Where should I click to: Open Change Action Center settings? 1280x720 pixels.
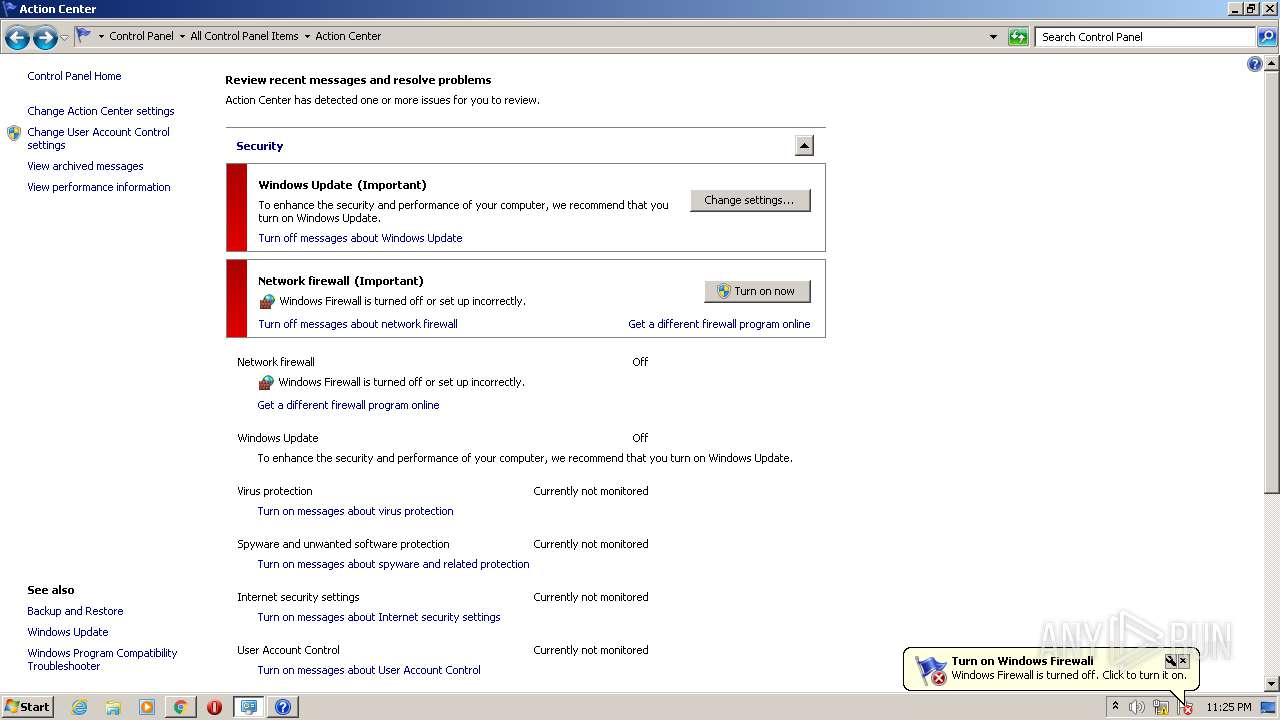pos(101,111)
